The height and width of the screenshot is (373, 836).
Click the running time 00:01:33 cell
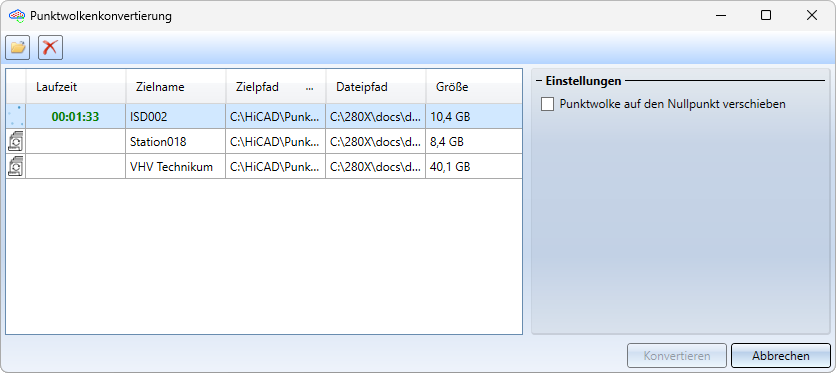(76, 117)
